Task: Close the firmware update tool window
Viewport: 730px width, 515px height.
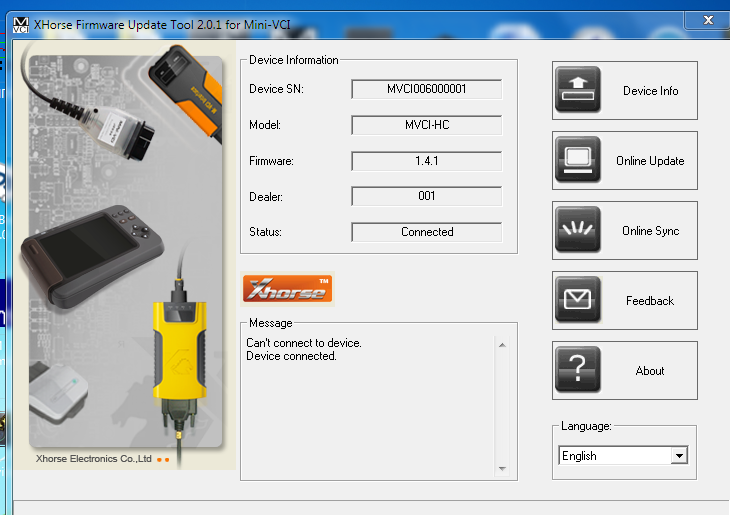Action: [708, 20]
